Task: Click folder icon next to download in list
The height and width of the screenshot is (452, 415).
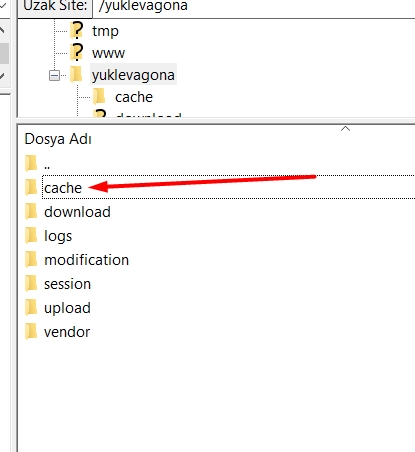Action: (31, 211)
